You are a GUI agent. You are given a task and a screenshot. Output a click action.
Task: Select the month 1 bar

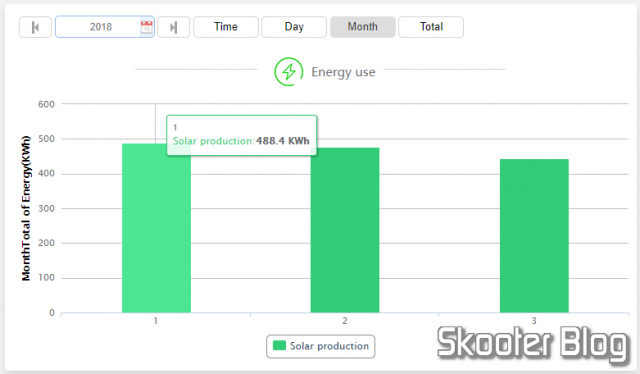tap(156, 228)
